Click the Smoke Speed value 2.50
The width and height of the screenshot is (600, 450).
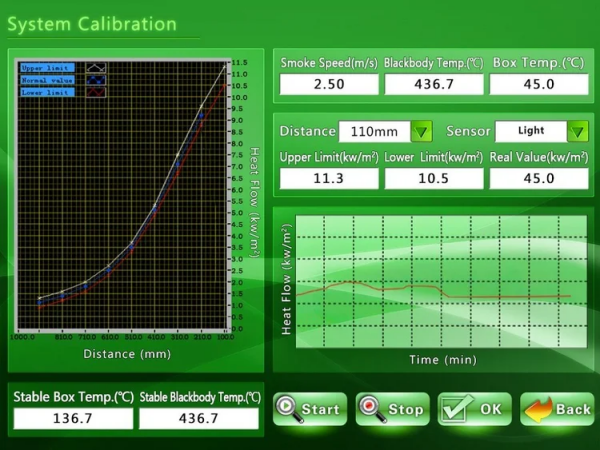pyautogui.click(x=329, y=84)
